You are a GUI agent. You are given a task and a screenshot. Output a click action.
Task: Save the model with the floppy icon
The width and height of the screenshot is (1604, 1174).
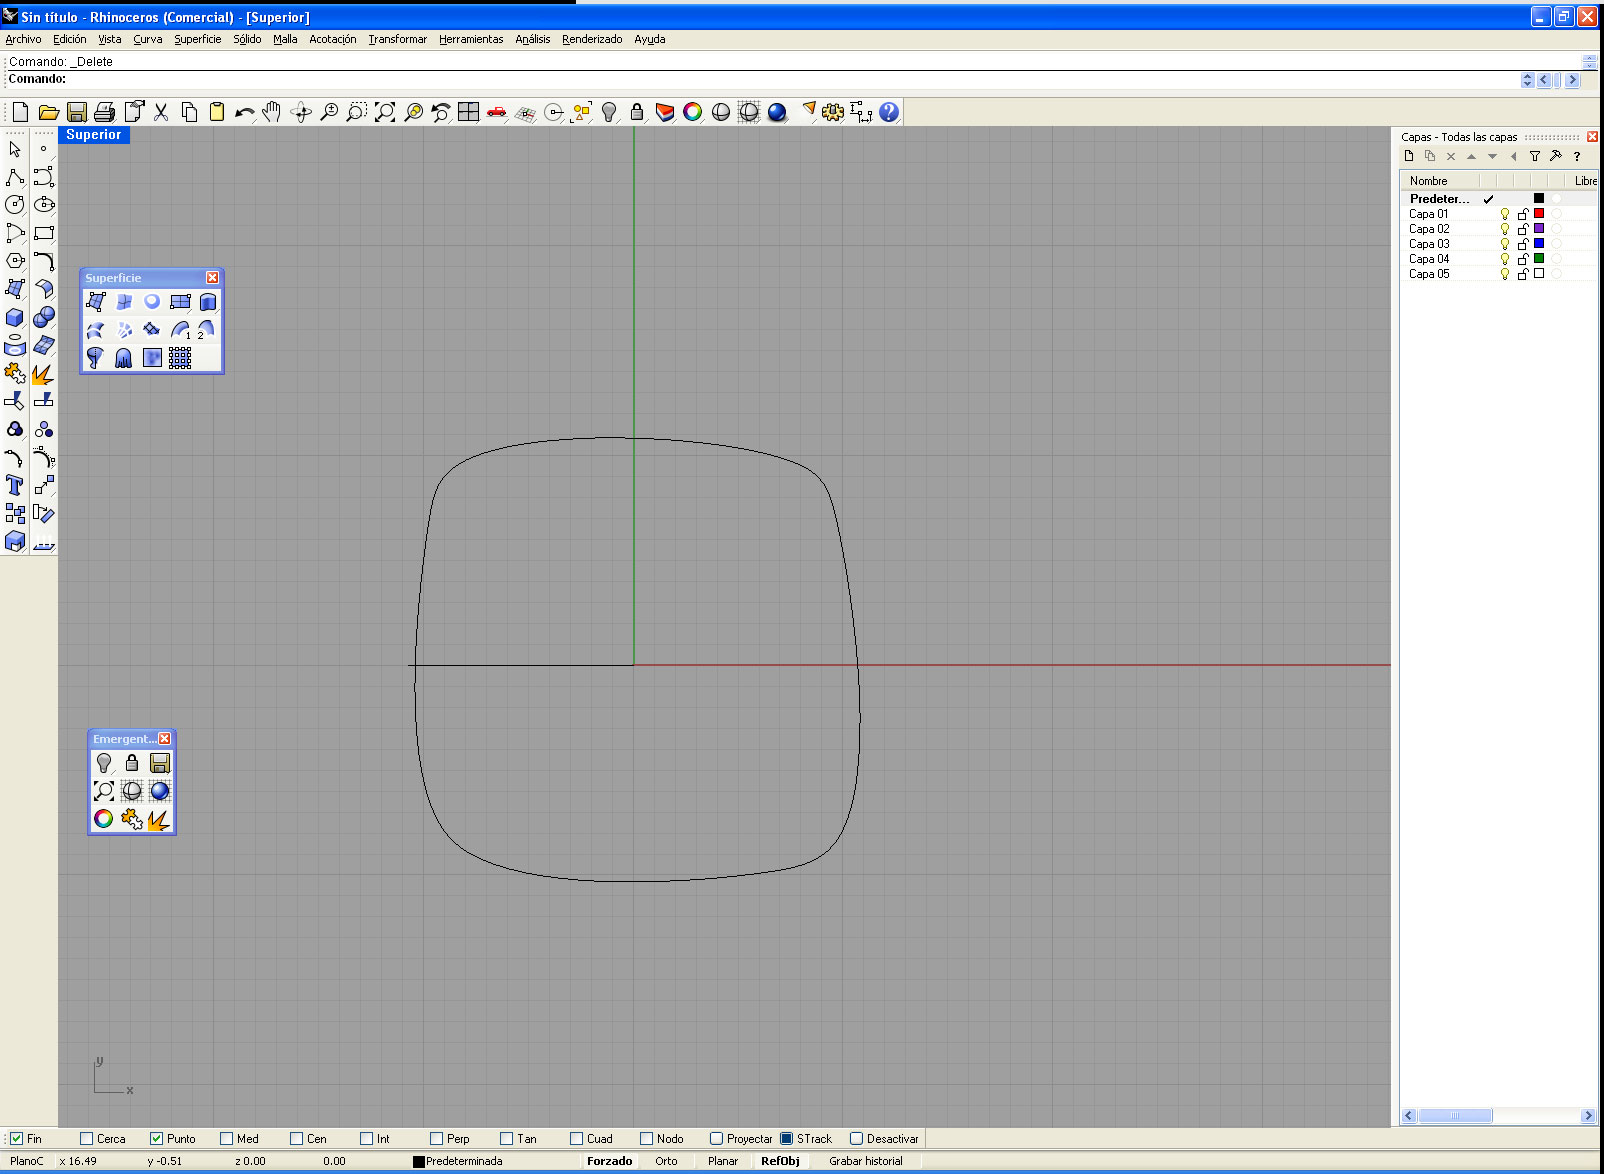(76, 112)
